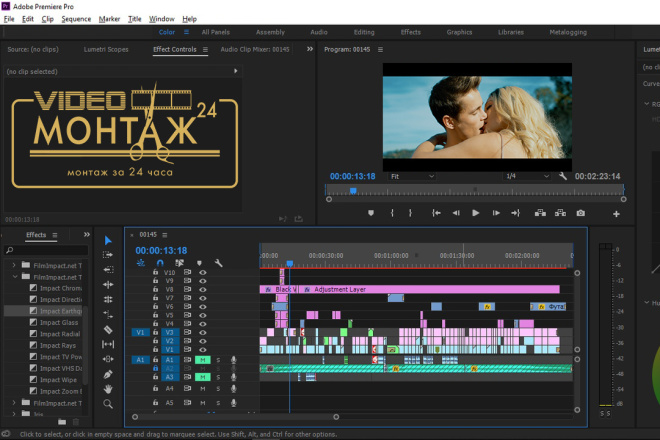
Task: Expand the first FilmImpact.net folder
Action: (14, 265)
